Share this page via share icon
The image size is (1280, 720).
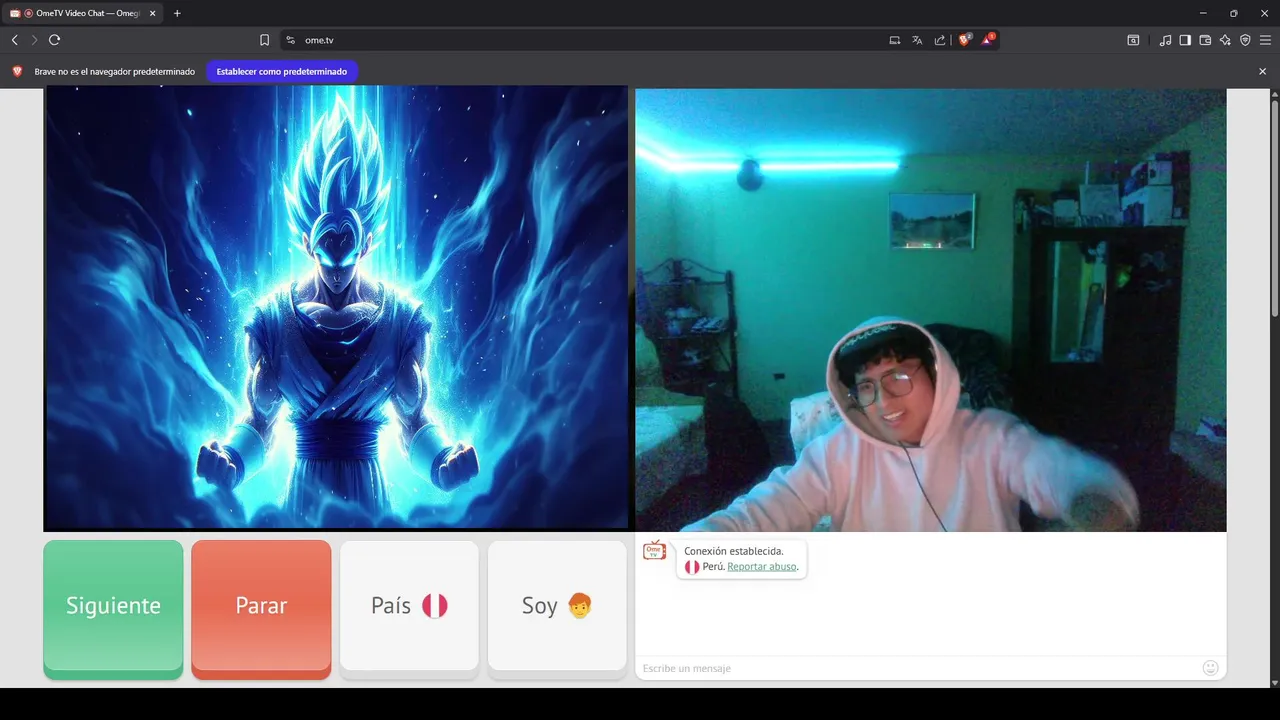tap(940, 40)
